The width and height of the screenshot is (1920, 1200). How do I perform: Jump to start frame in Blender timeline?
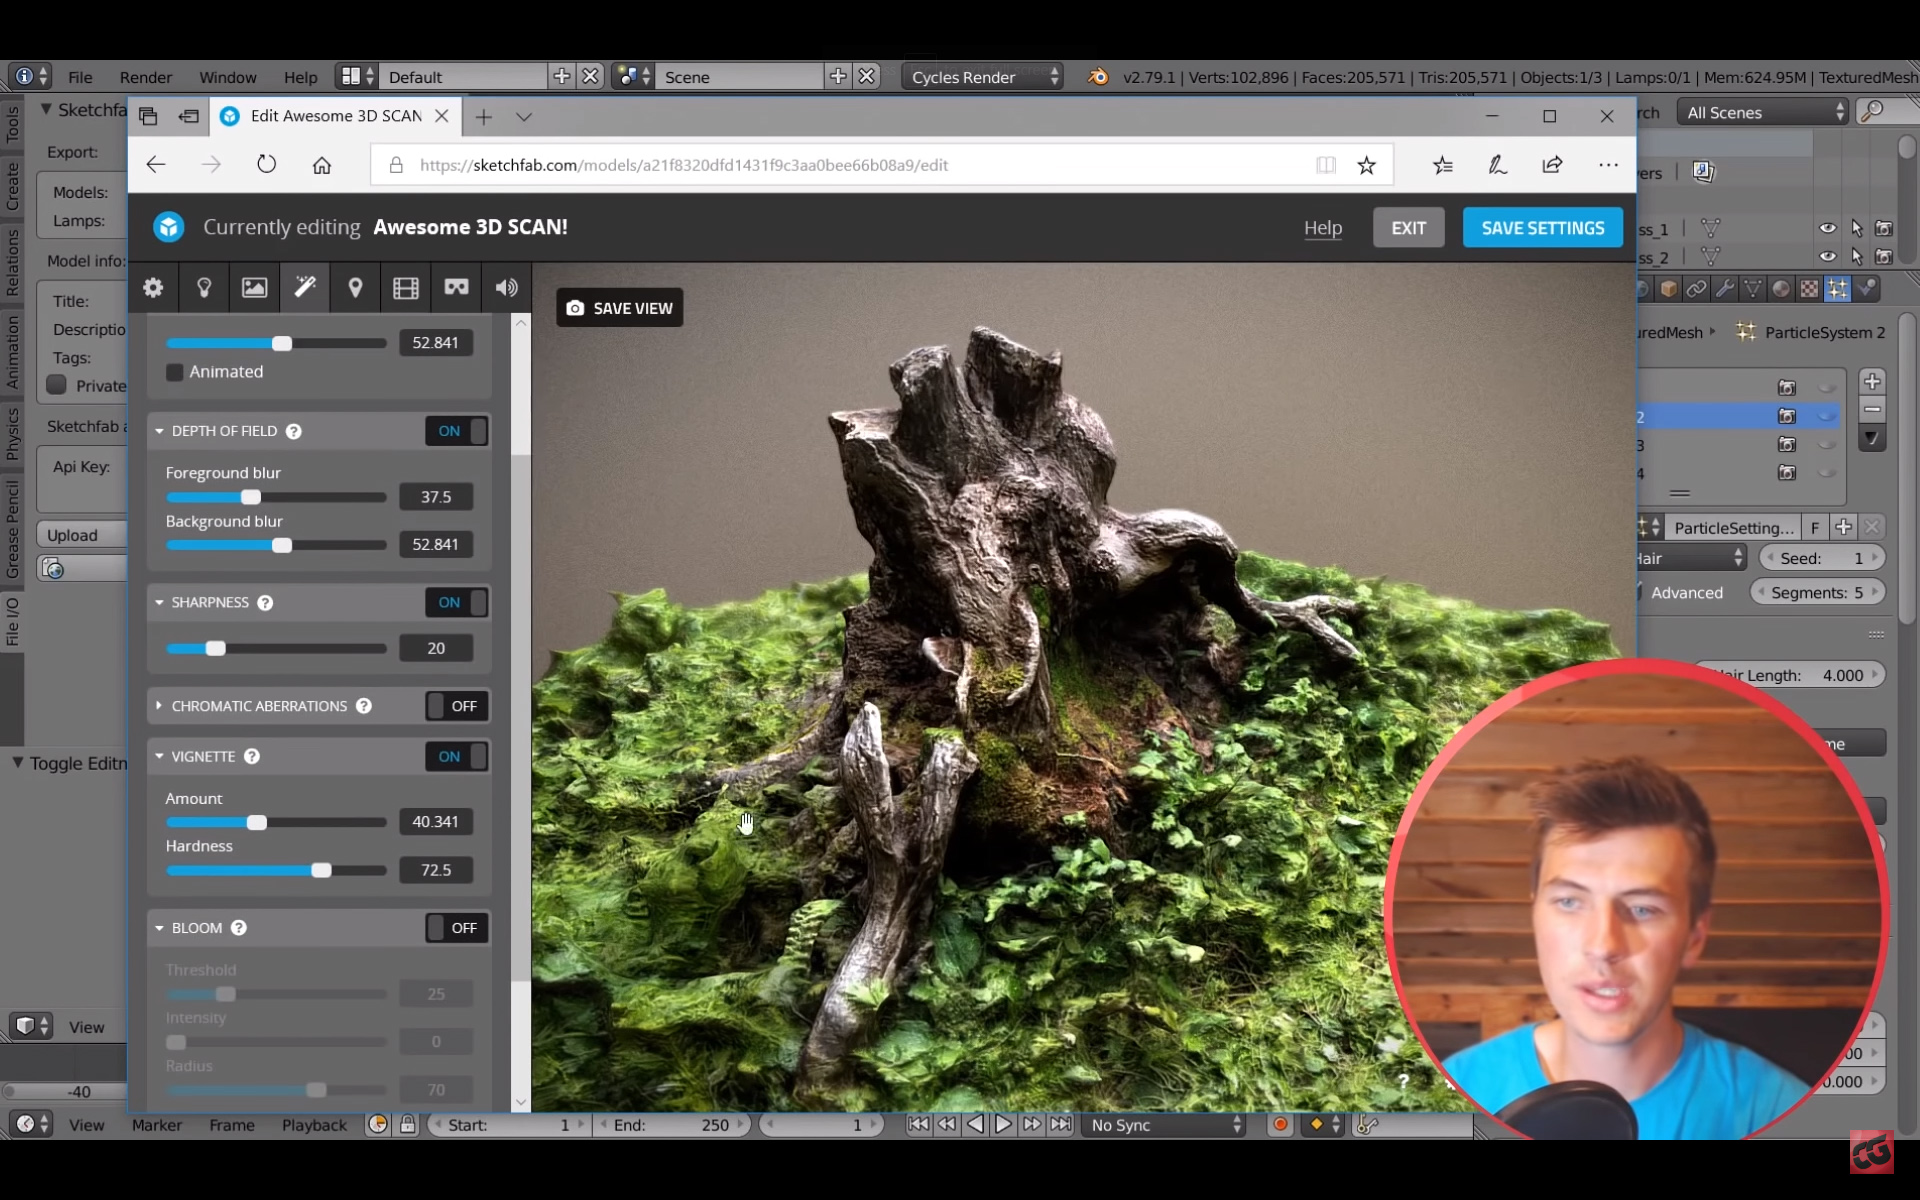pos(917,1125)
